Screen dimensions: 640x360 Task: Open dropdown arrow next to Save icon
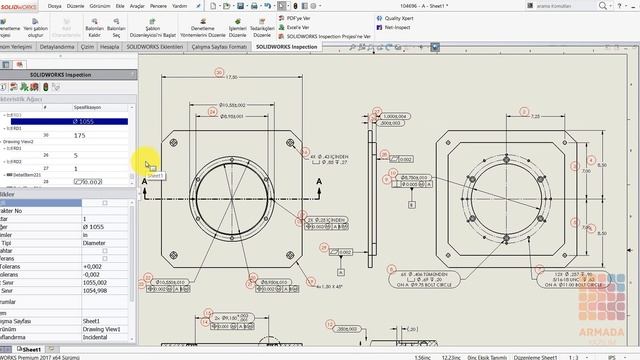247,6
